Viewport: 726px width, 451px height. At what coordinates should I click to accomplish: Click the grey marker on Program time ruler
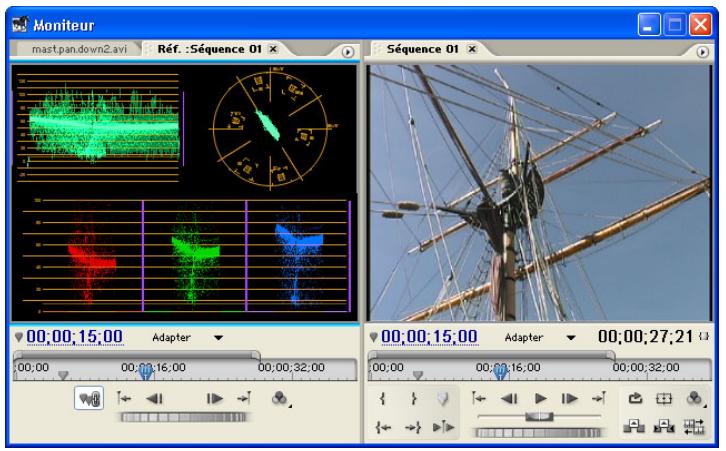pyautogui.click(x=418, y=375)
